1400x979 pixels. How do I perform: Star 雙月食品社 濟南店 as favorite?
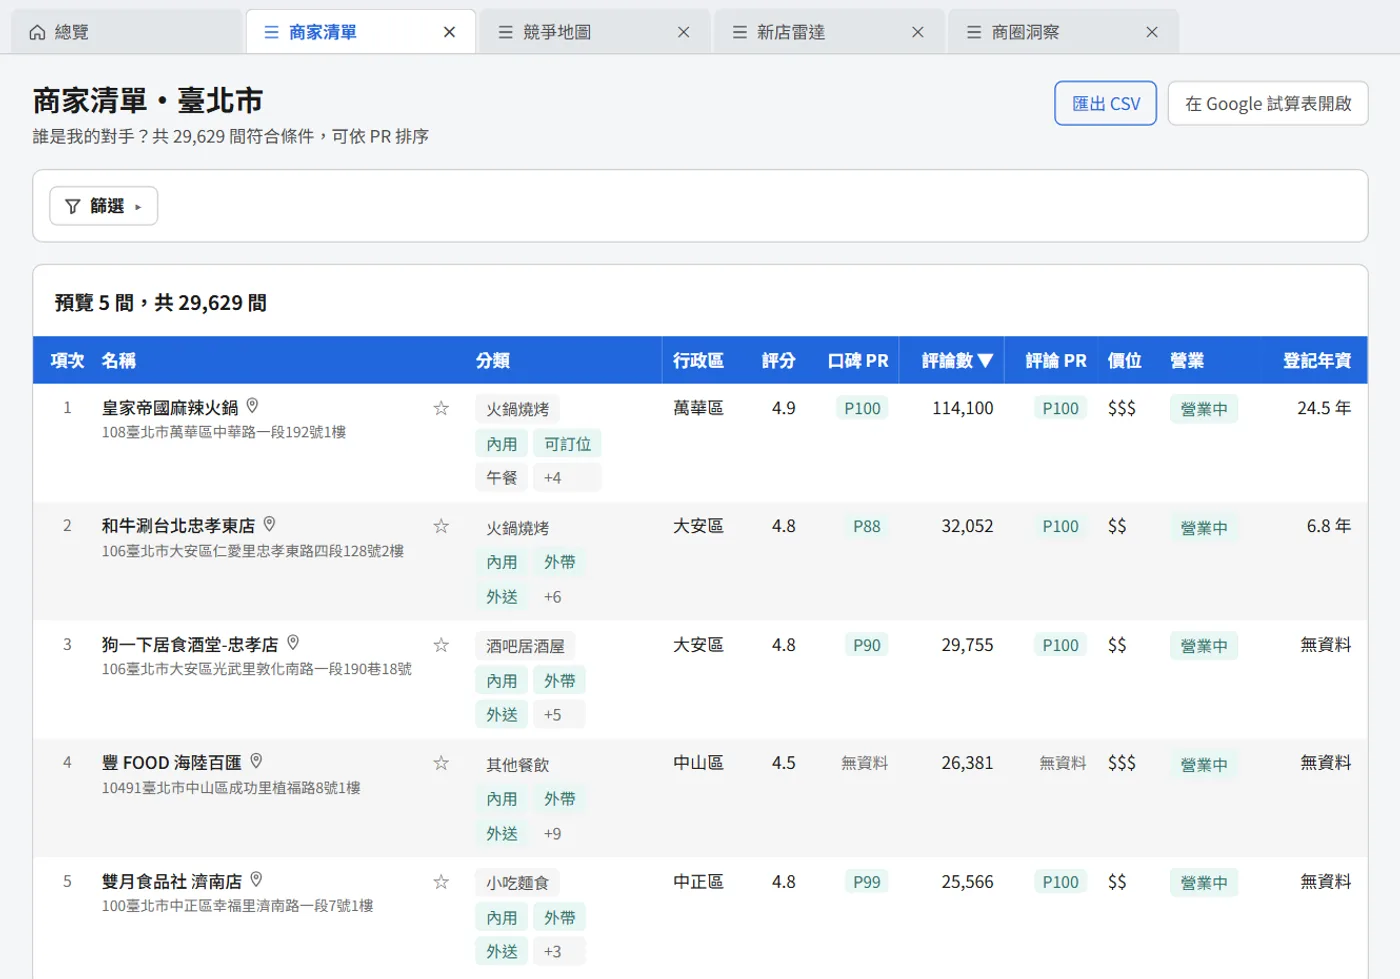(441, 882)
